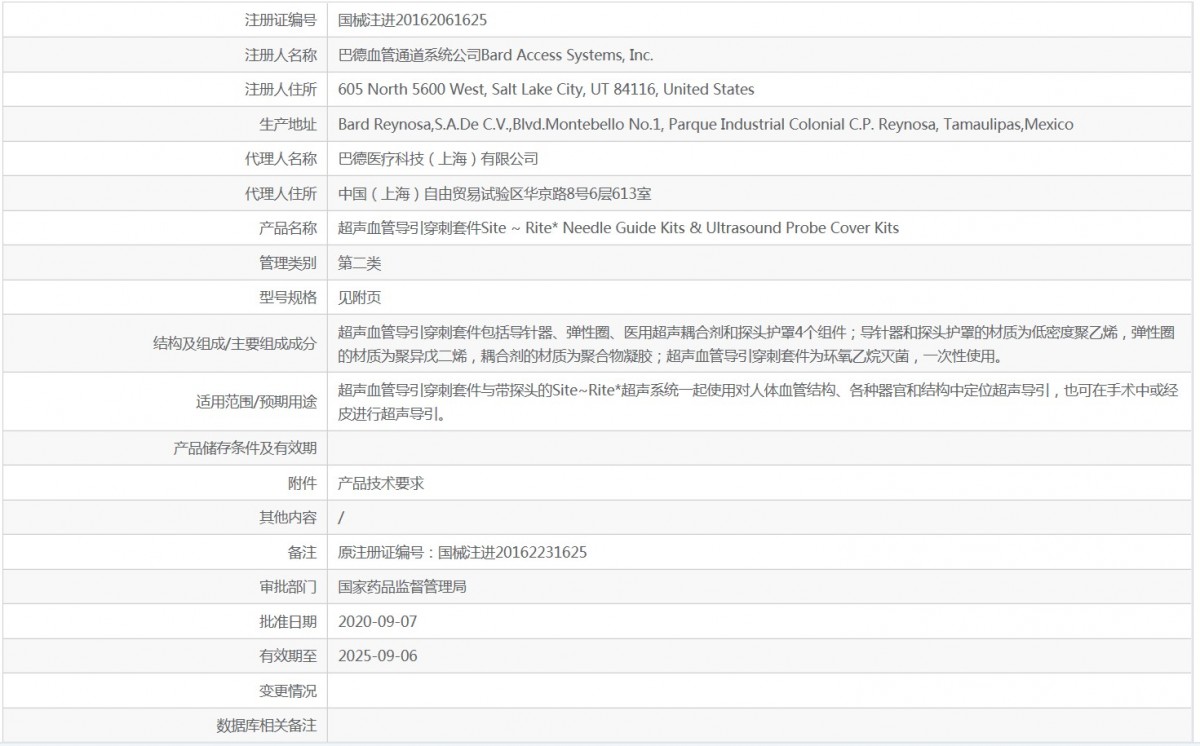Click the 数据库相关备注 label
The width and height of the screenshot is (1200, 746).
267,726
